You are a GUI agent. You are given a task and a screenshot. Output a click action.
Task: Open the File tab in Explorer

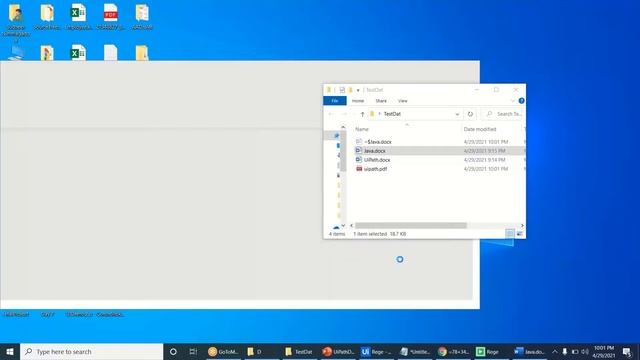(x=335, y=101)
